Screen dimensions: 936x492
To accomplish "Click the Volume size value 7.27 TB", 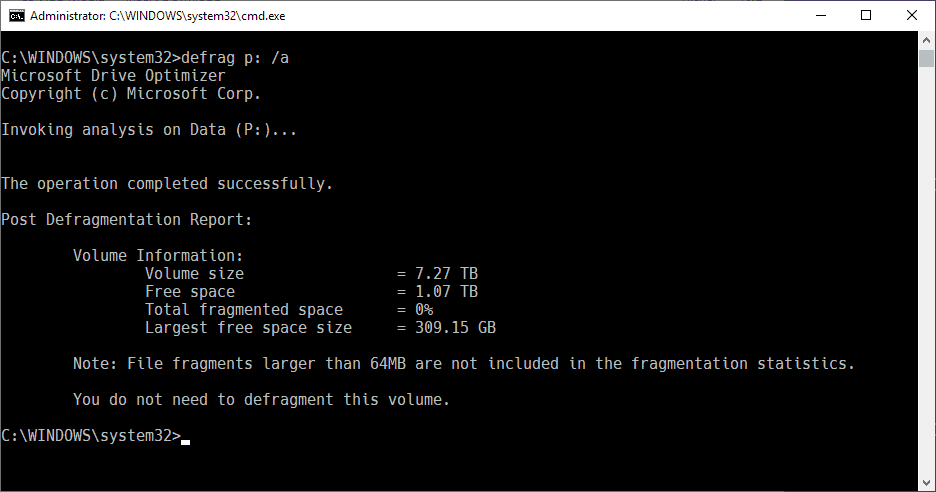I will tap(447, 273).
